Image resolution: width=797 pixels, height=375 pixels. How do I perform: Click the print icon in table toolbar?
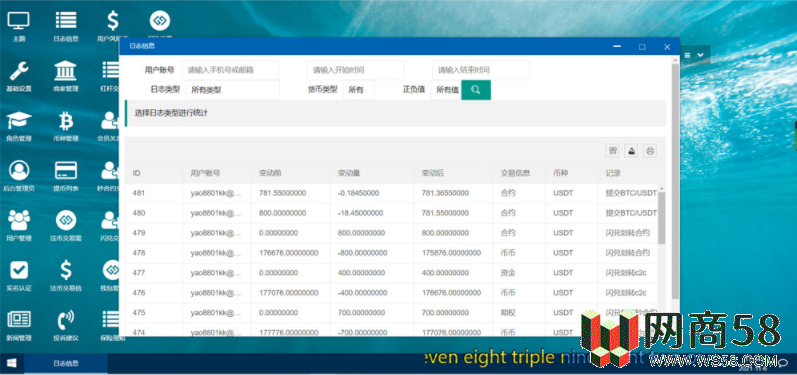pyautogui.click(x=650, y=150)
